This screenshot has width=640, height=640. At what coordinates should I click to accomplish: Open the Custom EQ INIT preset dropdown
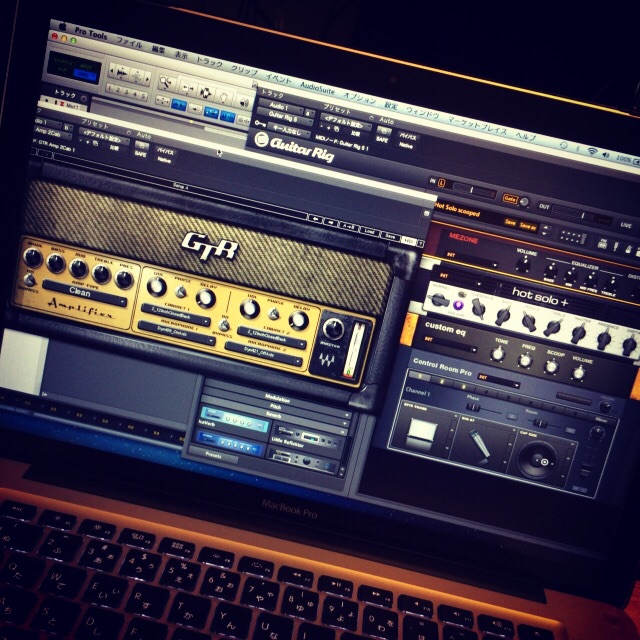[449, 344]
